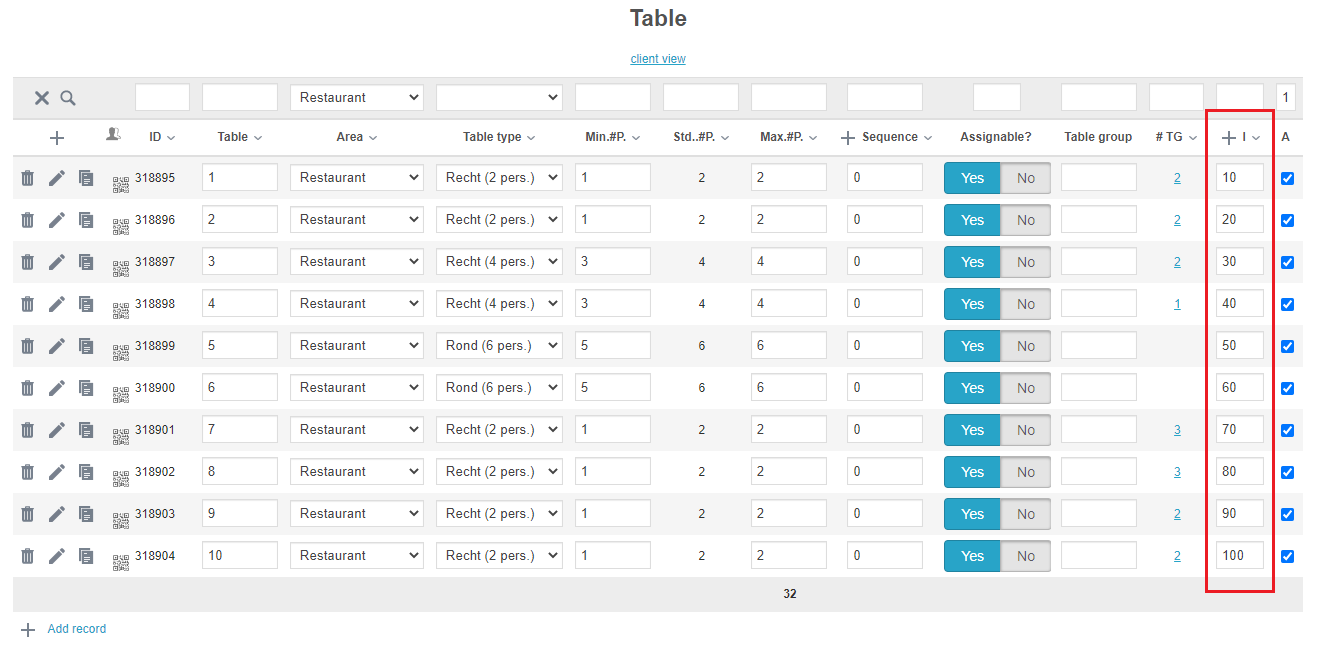The width and height of the screenshot is (1318, 657).
Task: Sort by Max.#P. column header
Action: coord(789,138)
